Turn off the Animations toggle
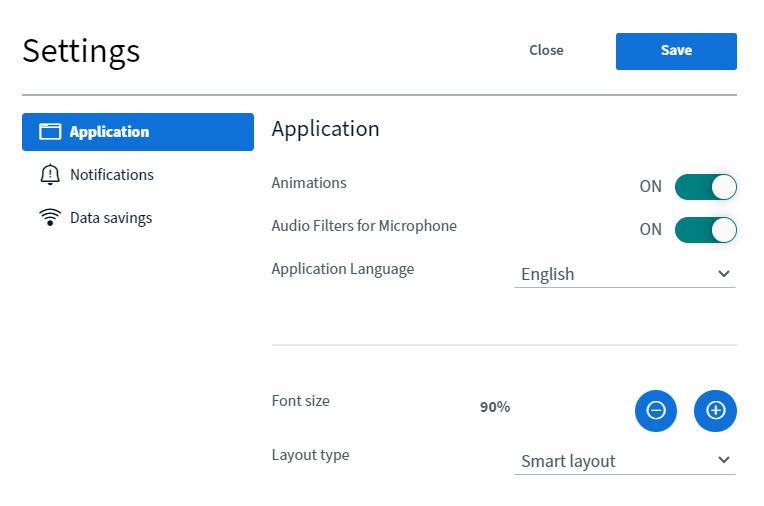The width and height of the screenshot is (764, 506). (705, 186)
